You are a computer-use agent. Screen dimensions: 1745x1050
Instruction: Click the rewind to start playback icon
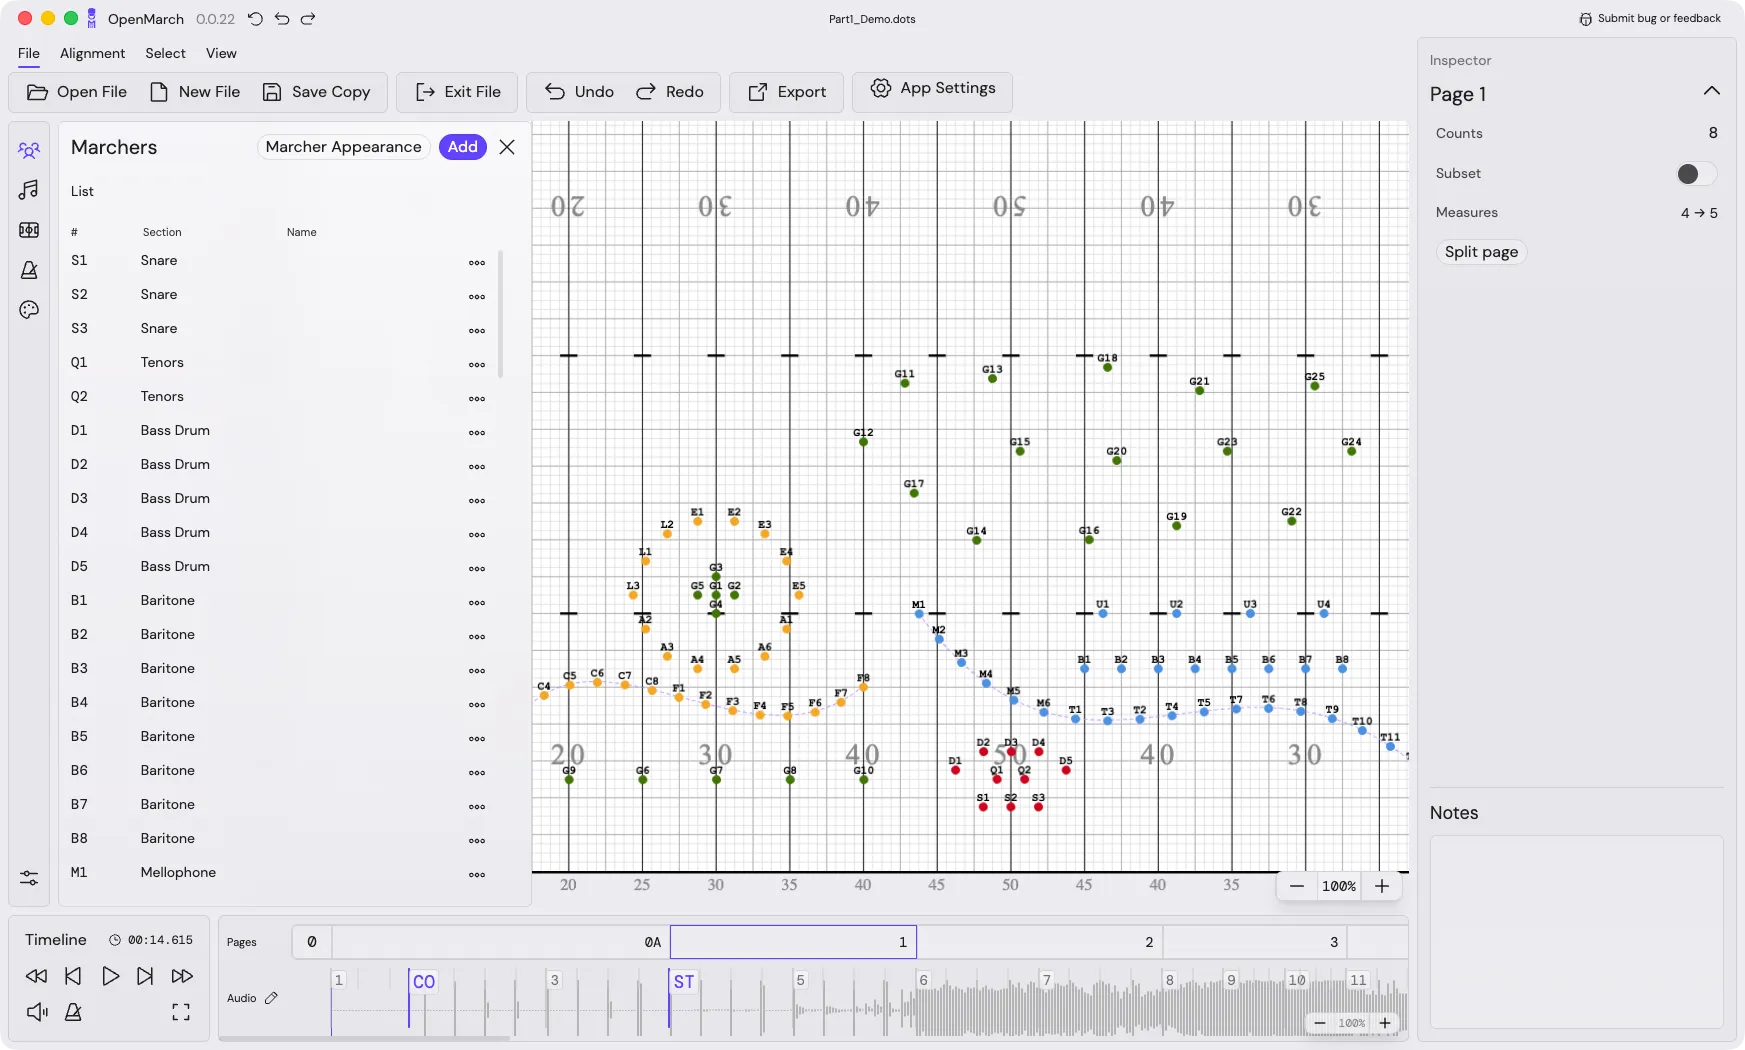(36, 976)
